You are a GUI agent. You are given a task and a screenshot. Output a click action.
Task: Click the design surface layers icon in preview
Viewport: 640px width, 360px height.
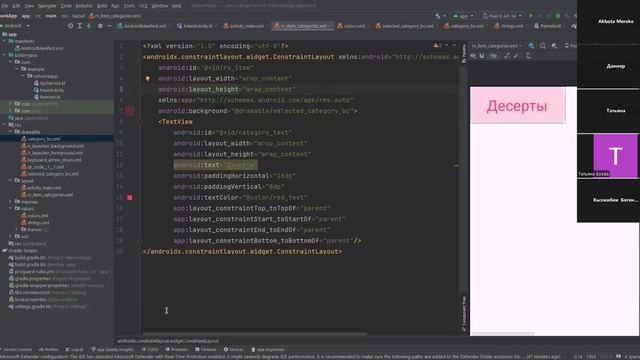[x=531, y=46]
